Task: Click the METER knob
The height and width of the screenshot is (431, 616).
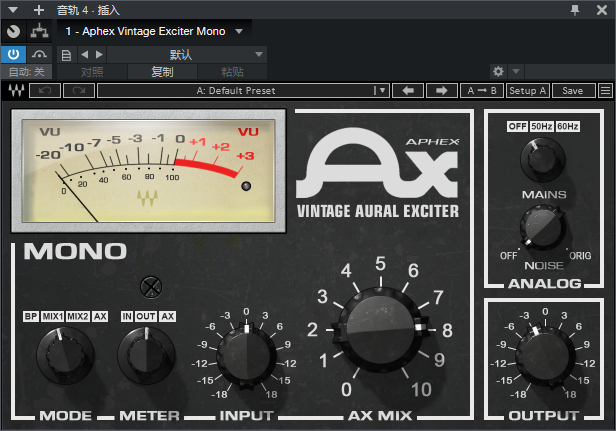Action: click(147, 356)
